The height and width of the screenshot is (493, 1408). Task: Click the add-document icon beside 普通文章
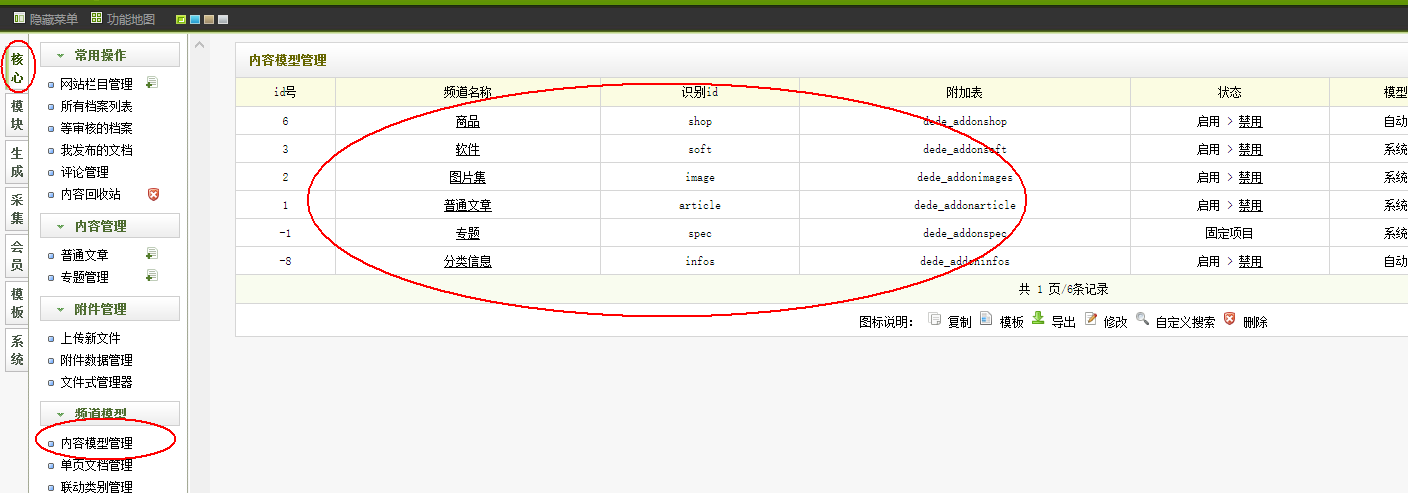click(152, 254)
